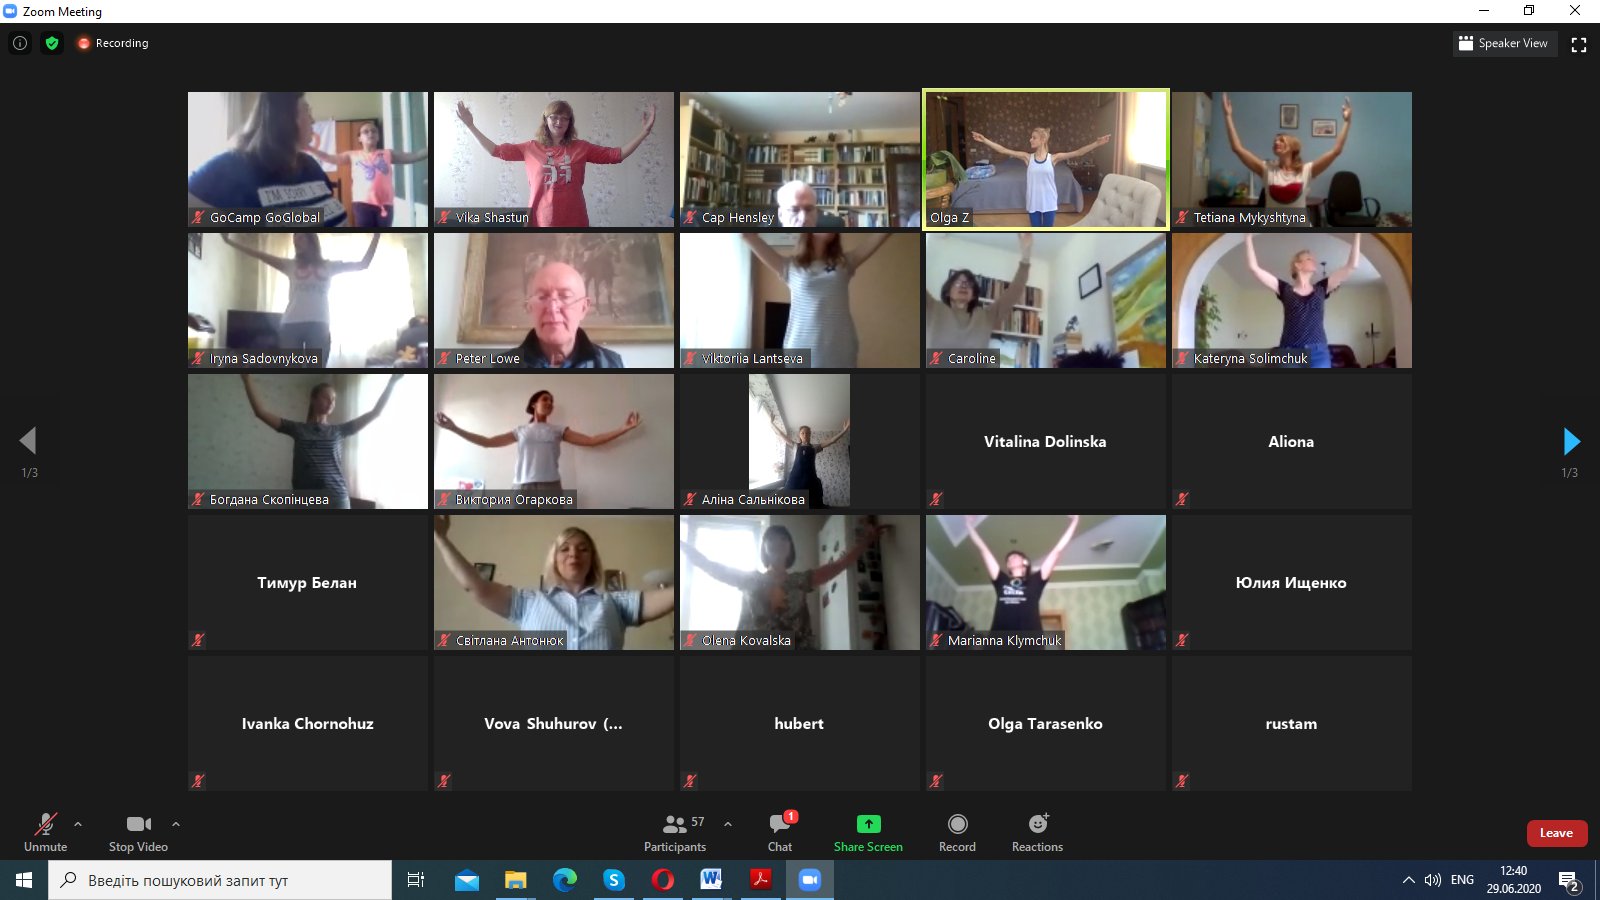Toggle the Record button
This screenshot has width=1600, height=900.
point(957,832)
